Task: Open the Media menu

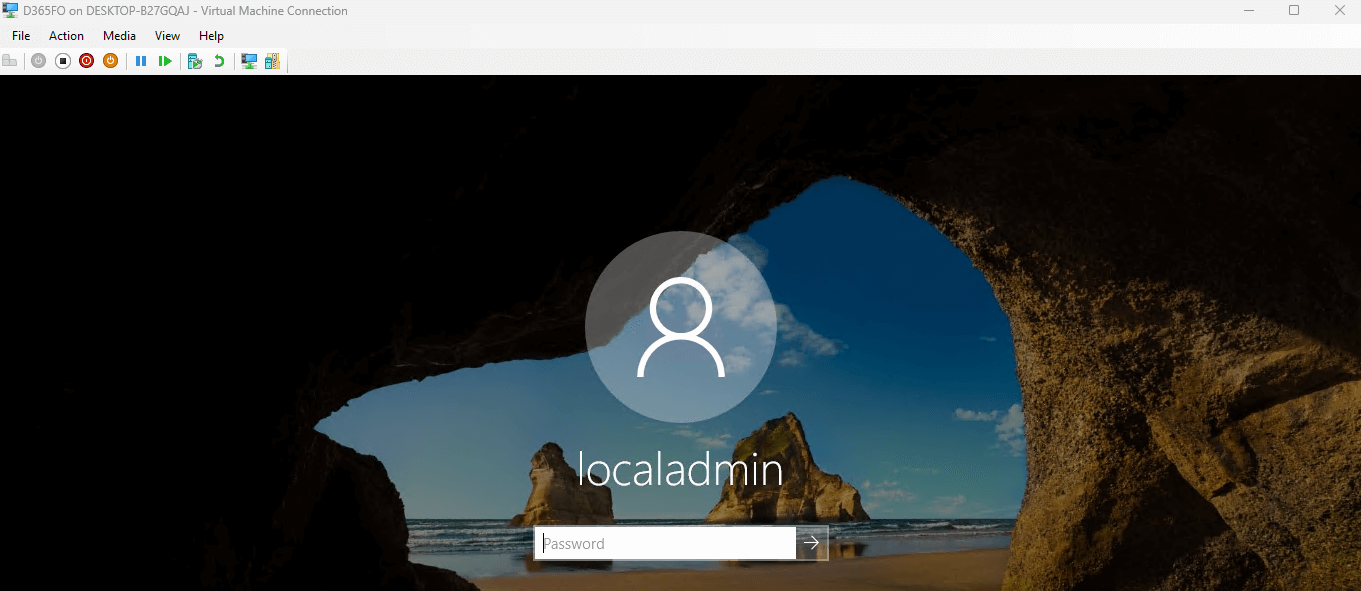Action: 119,36
